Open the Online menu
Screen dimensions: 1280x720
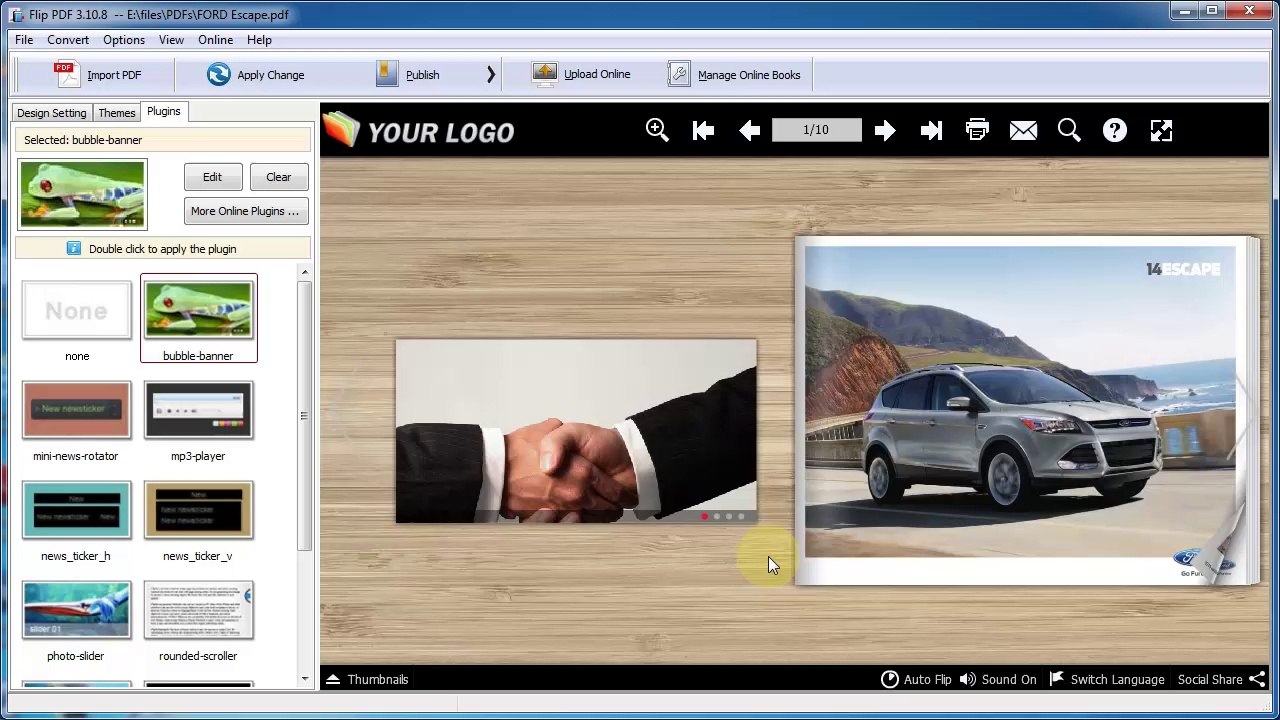(x=215, y=40)
